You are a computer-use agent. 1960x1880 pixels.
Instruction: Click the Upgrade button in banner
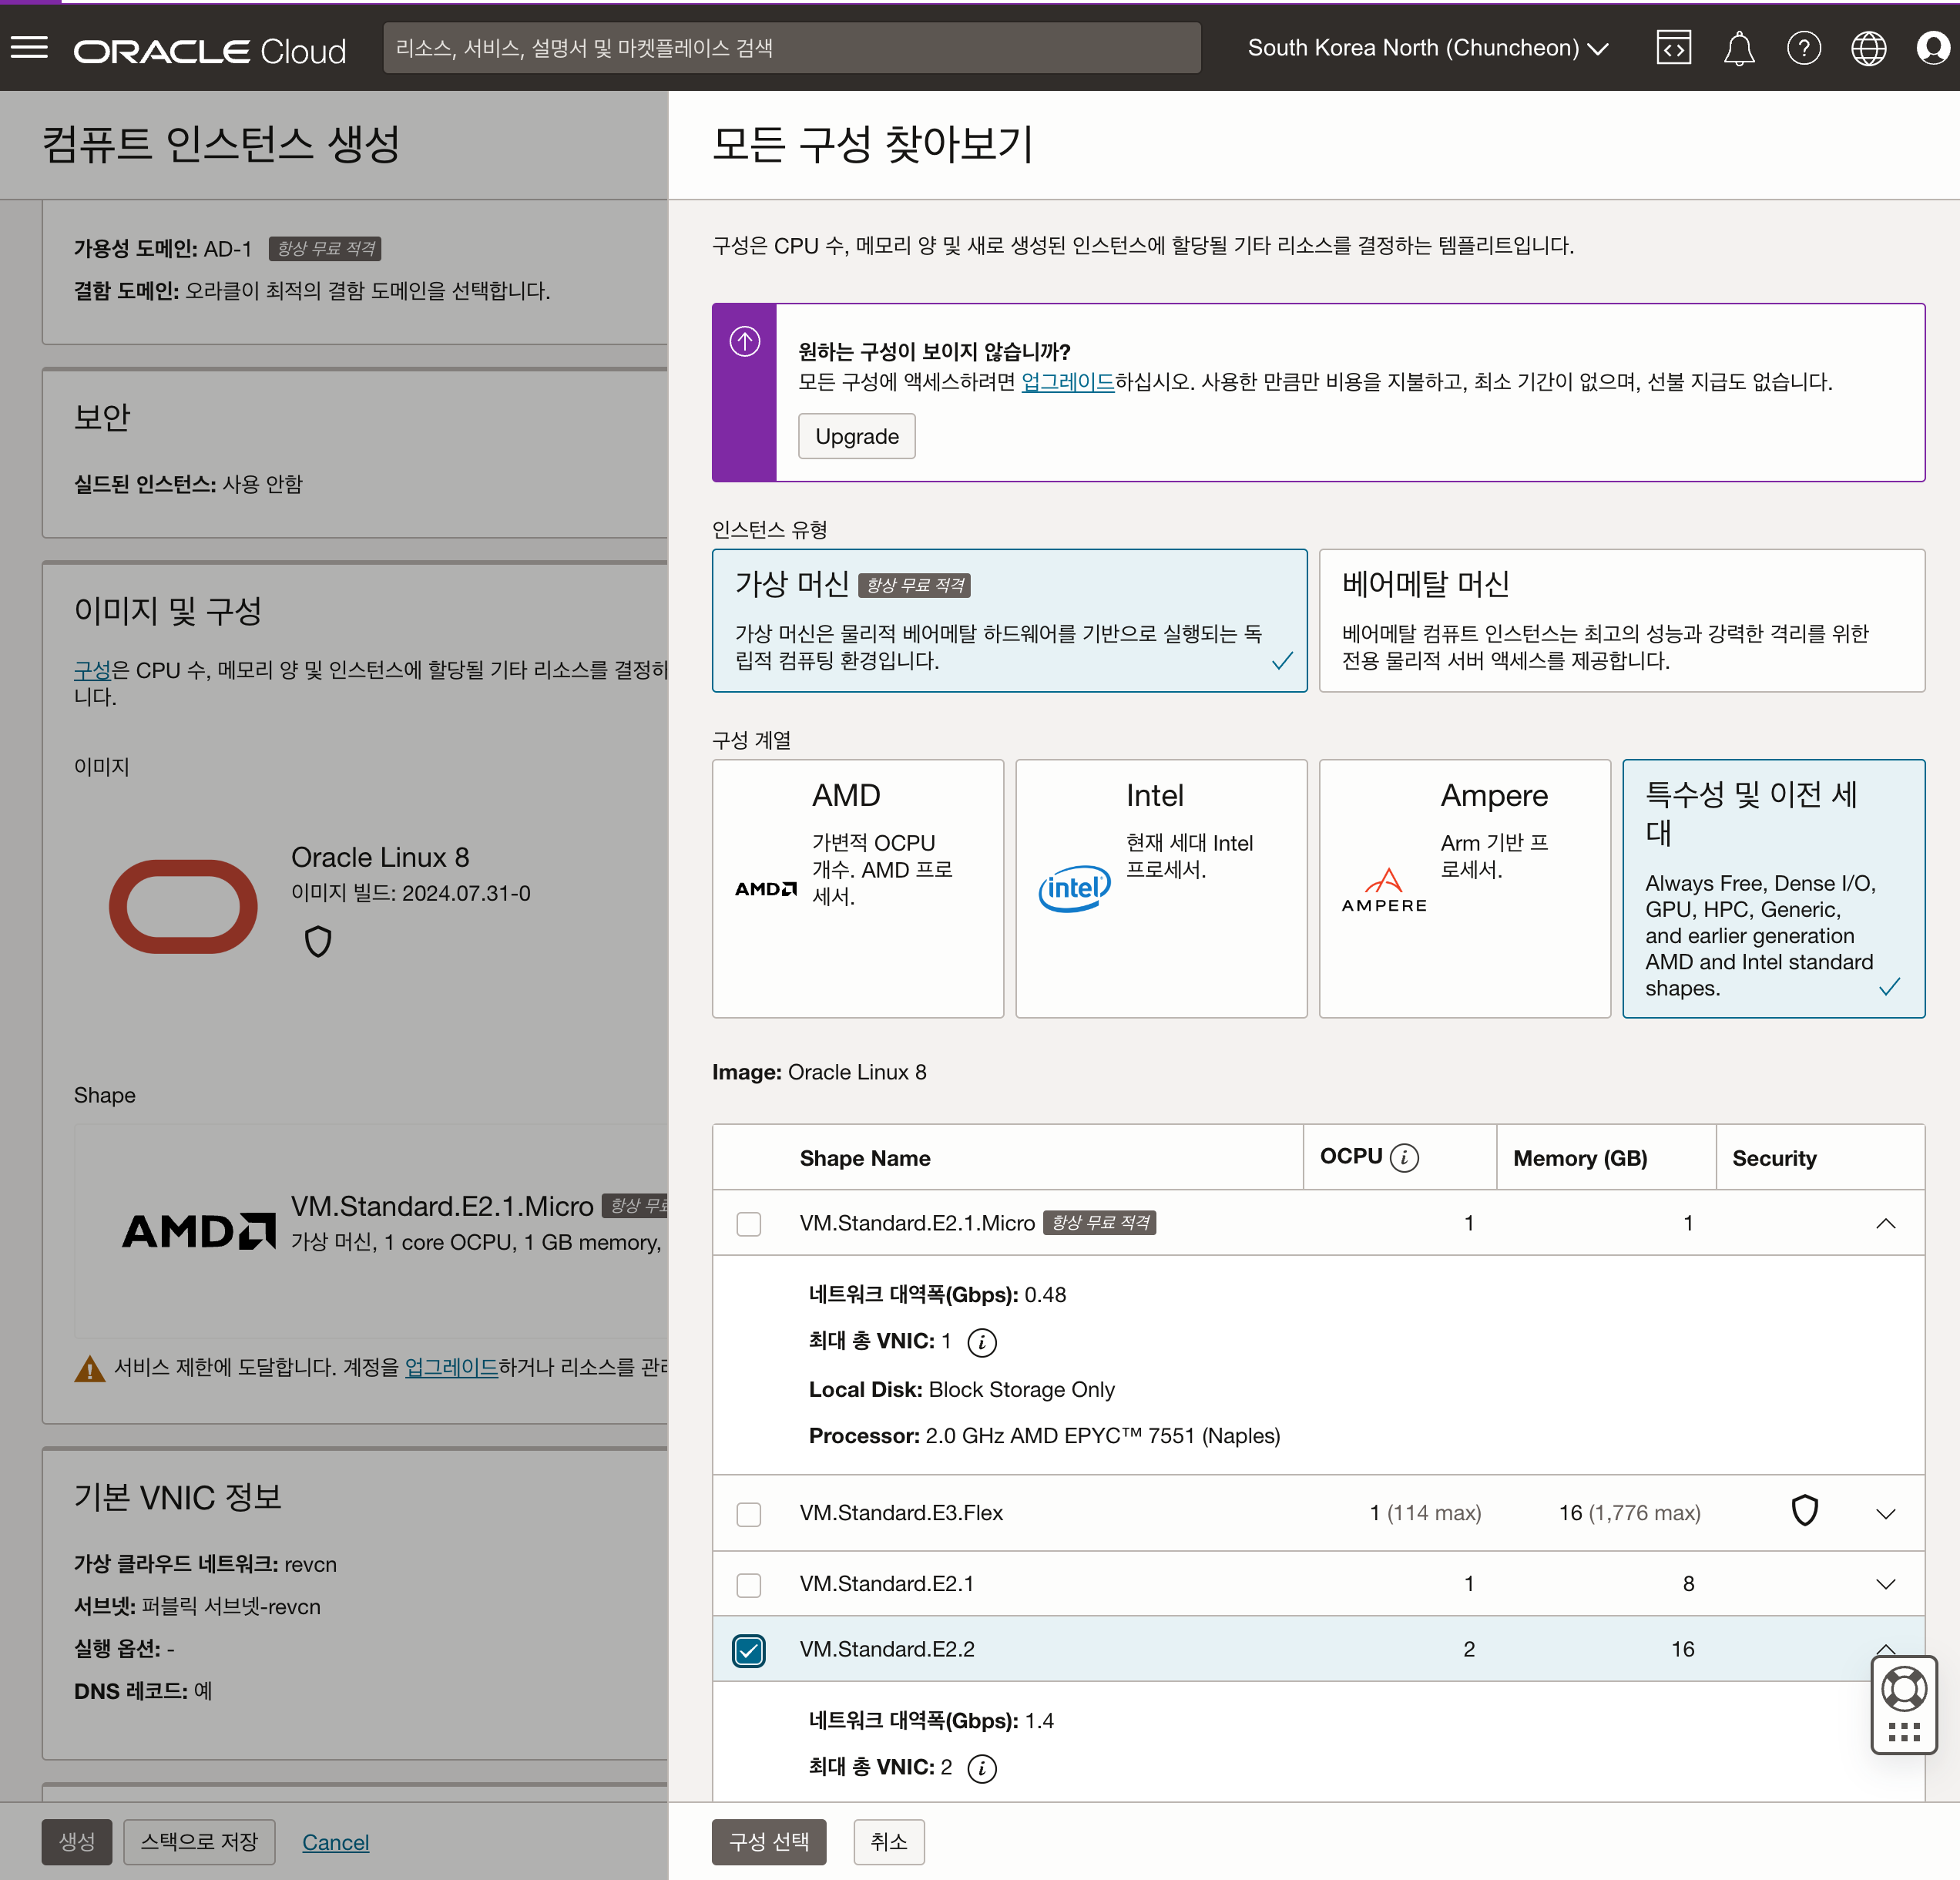click(856, 436)
